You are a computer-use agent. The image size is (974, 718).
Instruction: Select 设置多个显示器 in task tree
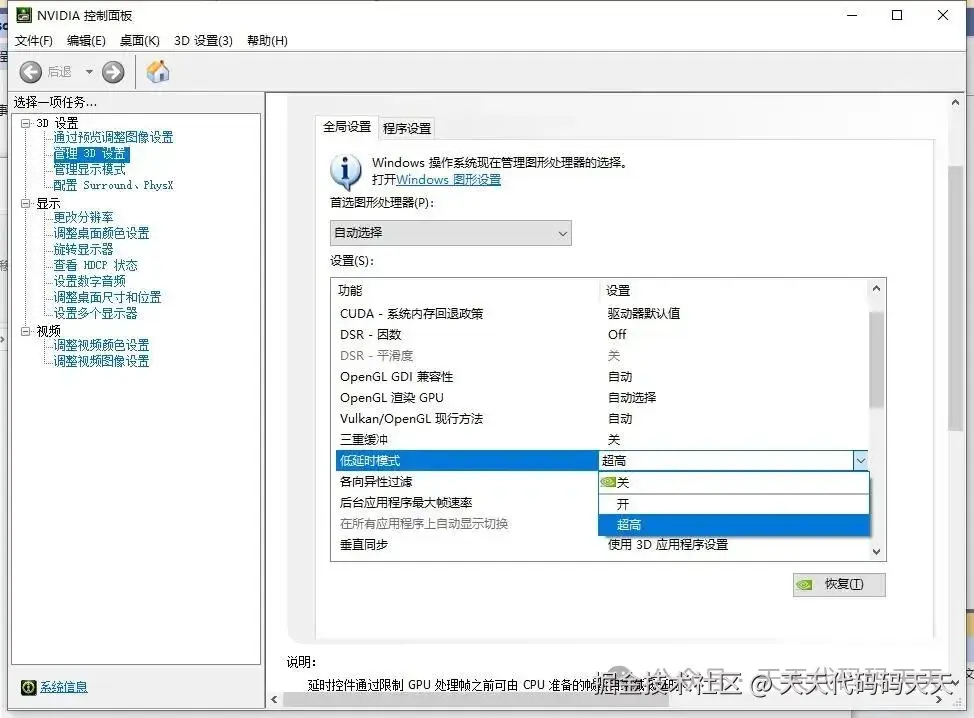coord(96,313)
